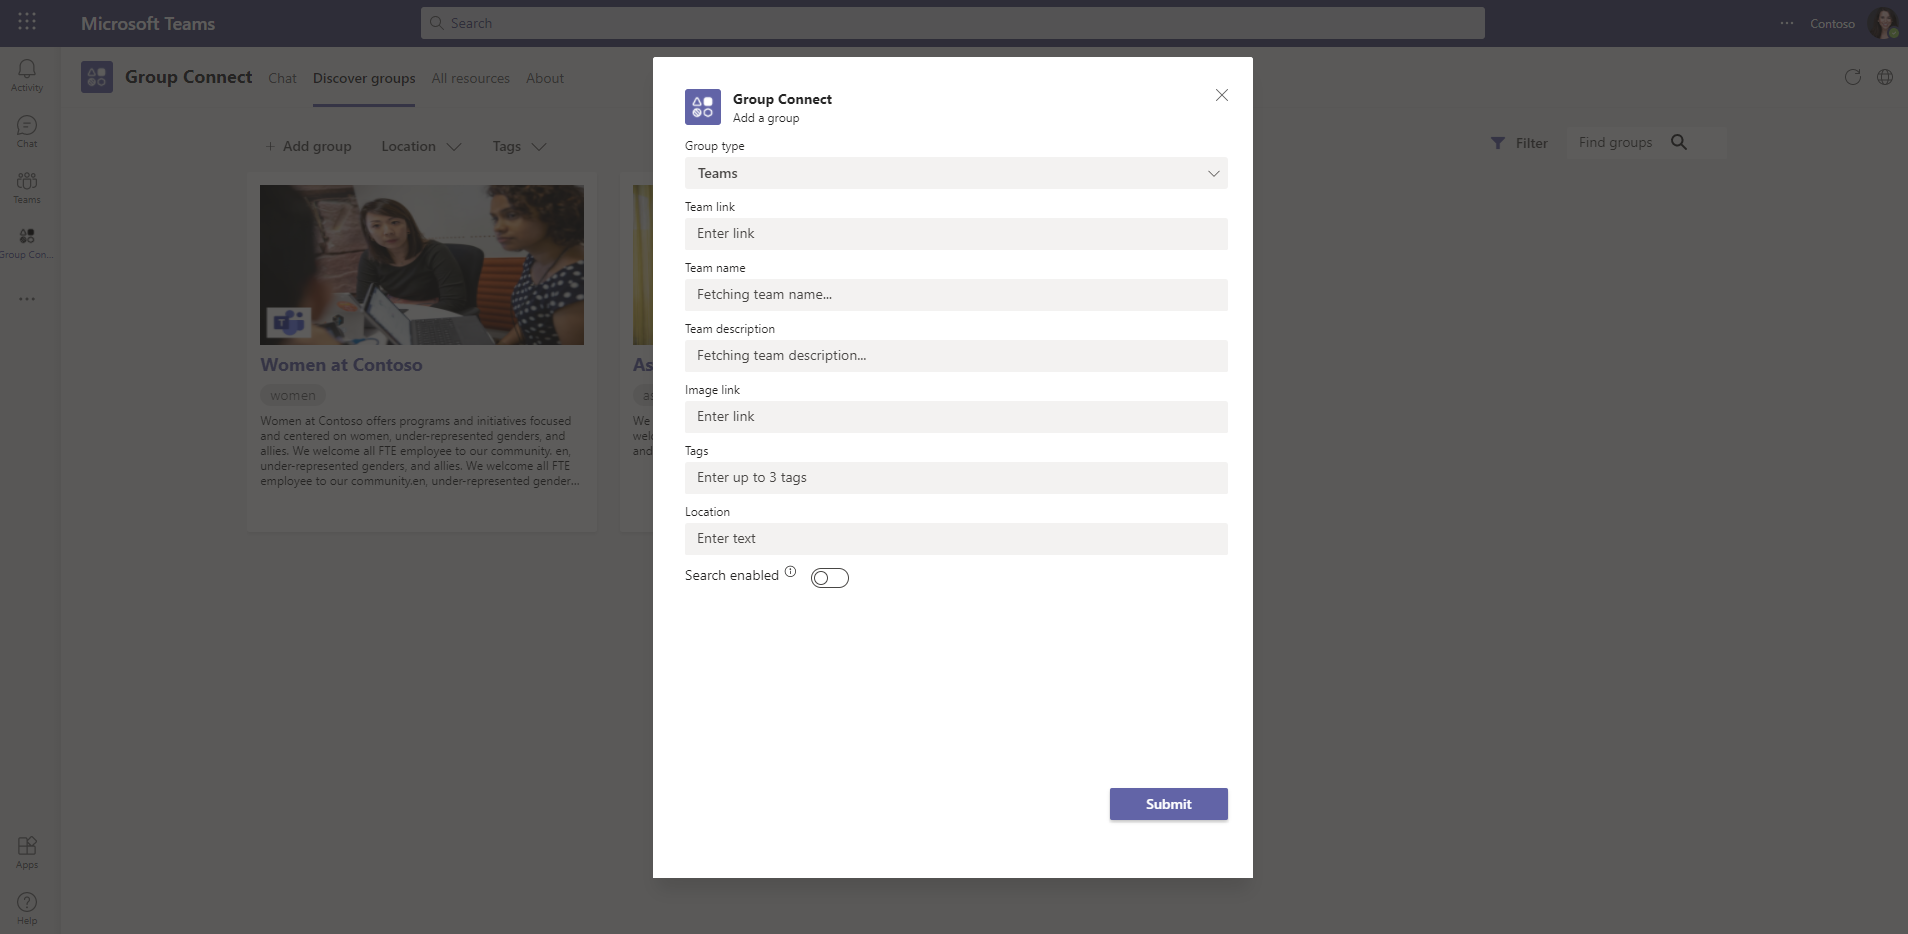
Task: Click the Women at Contoso card image
Action: pos(422,265)
